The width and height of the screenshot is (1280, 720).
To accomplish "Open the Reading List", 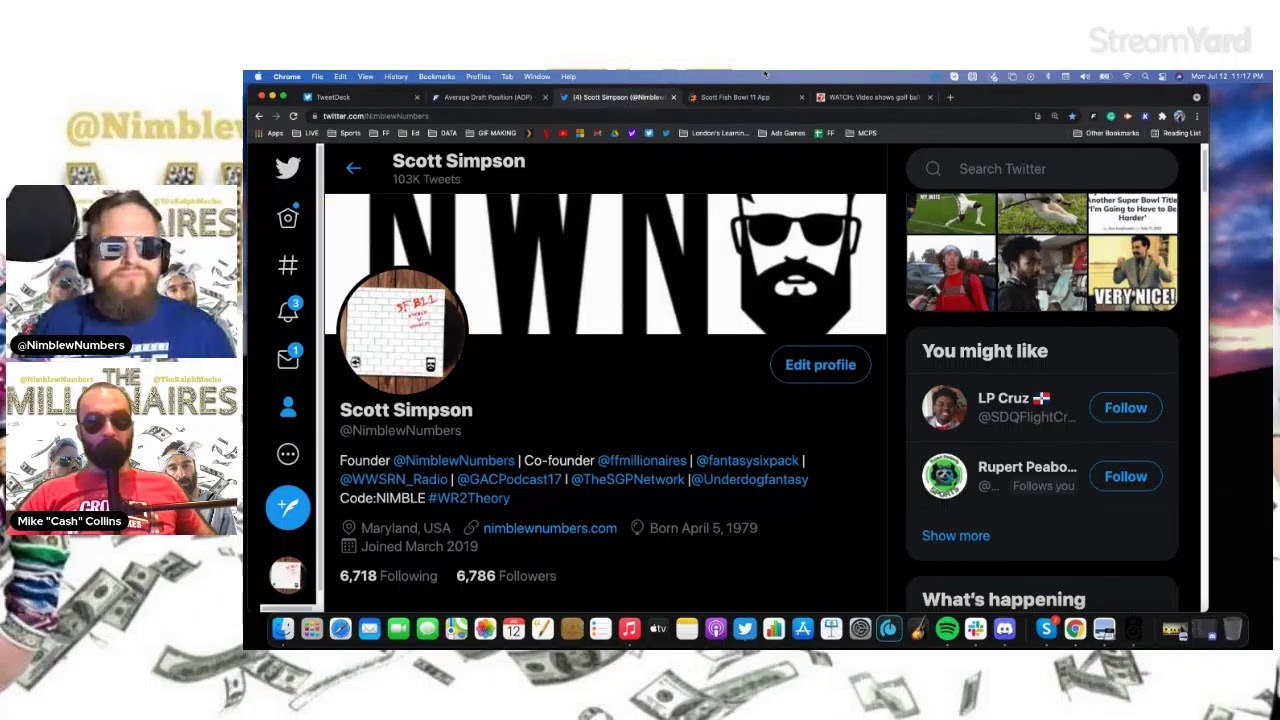I will (1176, 133).
